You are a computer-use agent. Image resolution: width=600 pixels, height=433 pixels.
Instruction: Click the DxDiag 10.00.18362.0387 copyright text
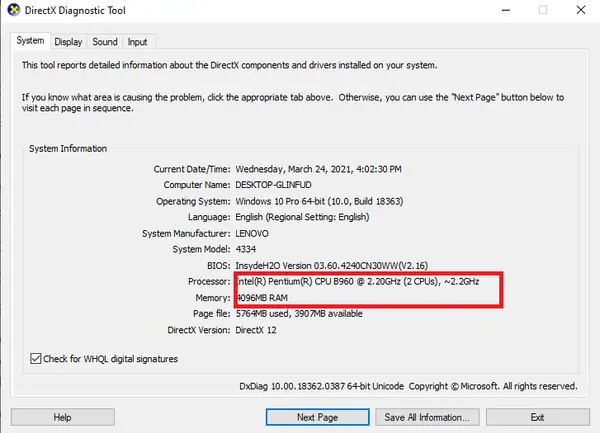coord(408,386)
